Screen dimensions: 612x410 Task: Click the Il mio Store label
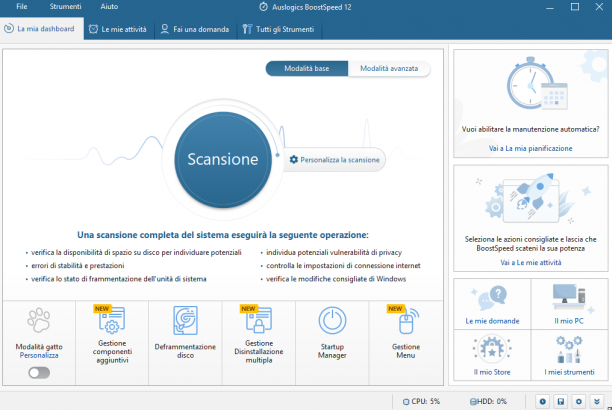coord(492,372)
